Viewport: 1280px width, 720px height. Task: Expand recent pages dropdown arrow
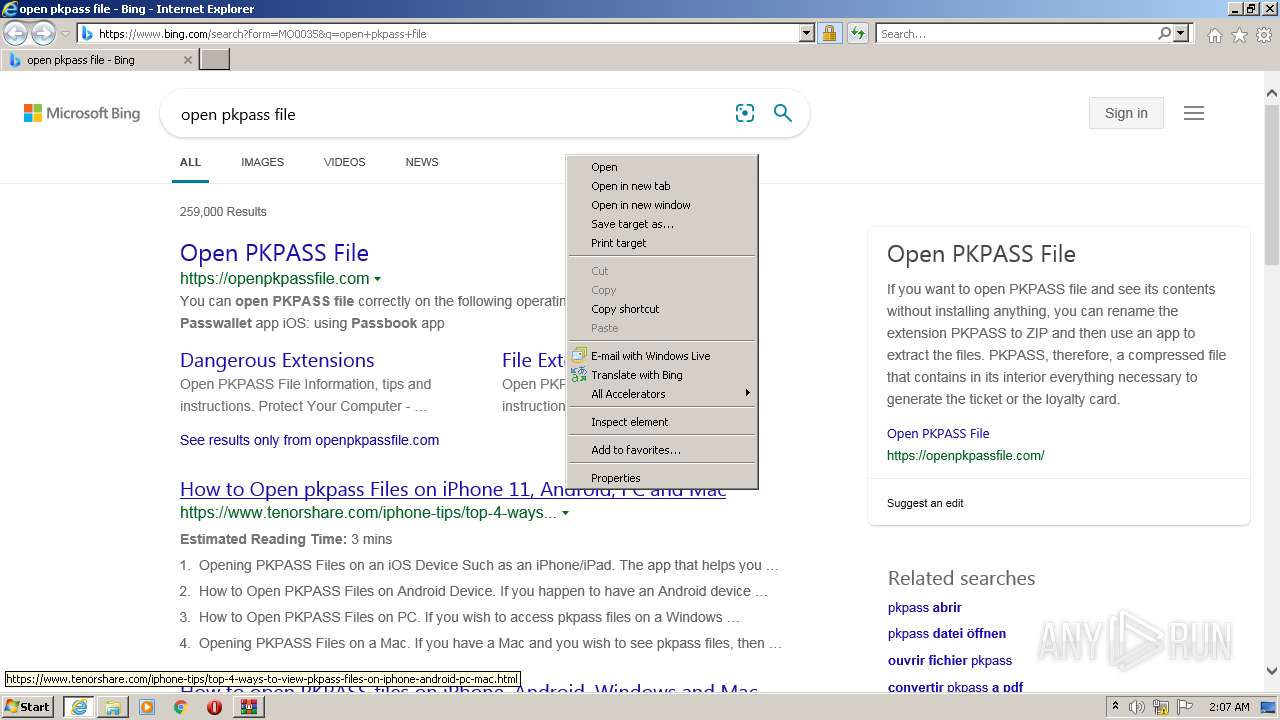point(65,34)
